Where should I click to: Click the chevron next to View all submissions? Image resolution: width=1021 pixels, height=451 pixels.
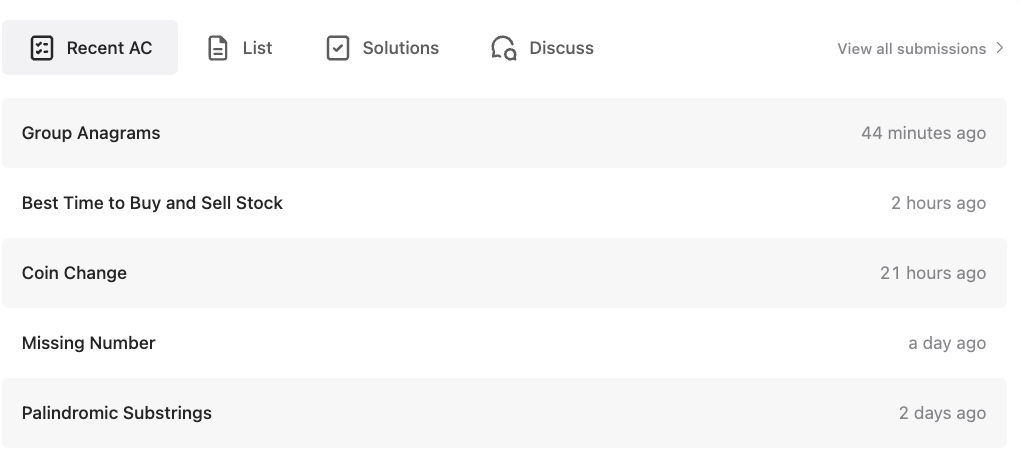coord(1000,48)
